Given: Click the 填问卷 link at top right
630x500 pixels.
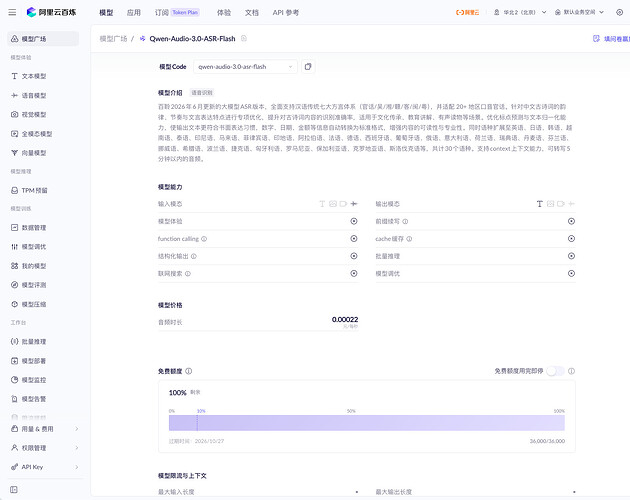Looking at the screenshot, I should (614, 39).
